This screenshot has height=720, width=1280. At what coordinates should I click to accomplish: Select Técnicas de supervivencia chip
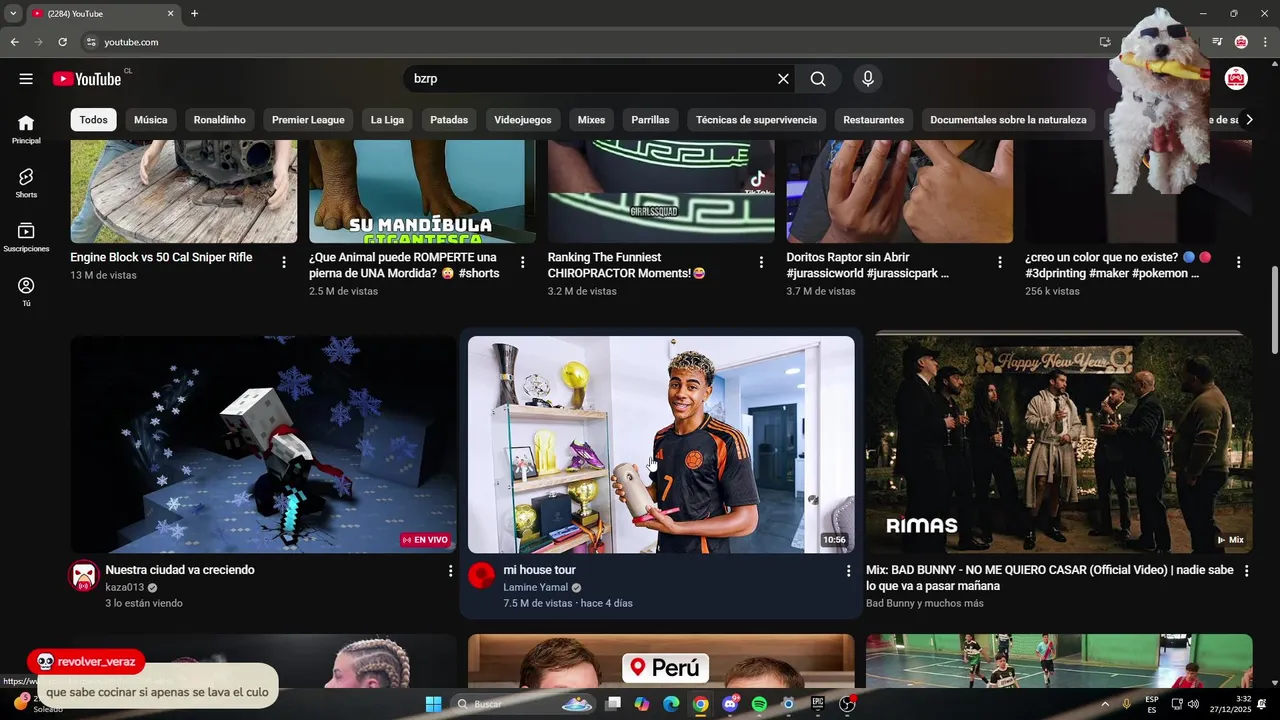click(756, 120)
